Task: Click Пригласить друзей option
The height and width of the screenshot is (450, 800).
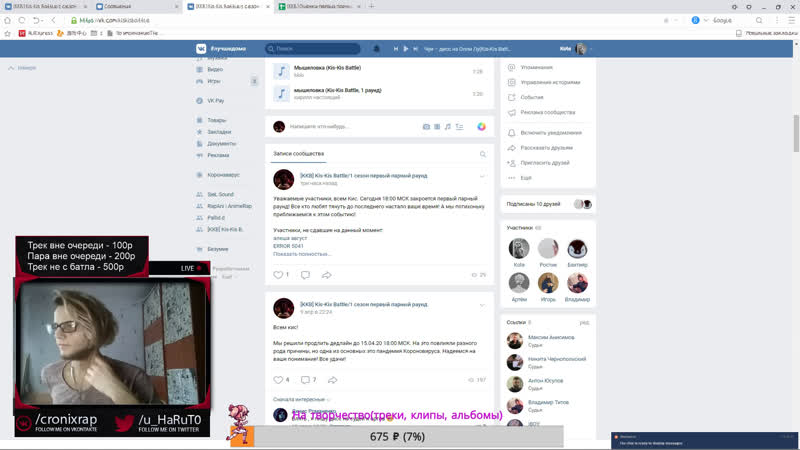Action: click(544, 163)
